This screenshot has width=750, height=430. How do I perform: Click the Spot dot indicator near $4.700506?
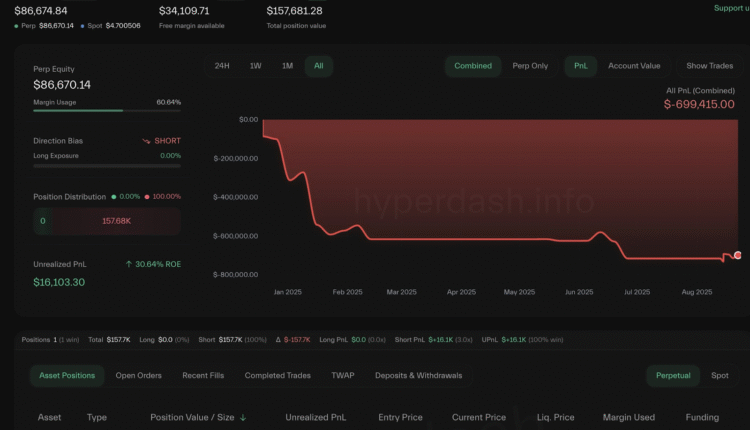[x=80, y=25]
